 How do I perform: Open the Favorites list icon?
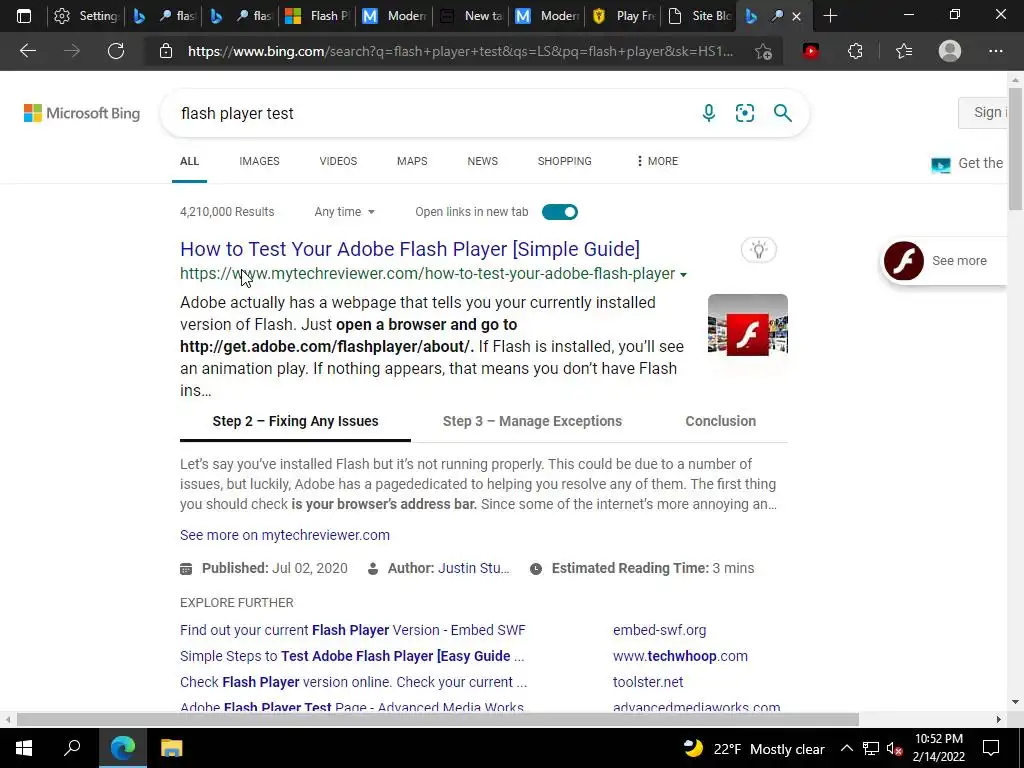(904, 51)
